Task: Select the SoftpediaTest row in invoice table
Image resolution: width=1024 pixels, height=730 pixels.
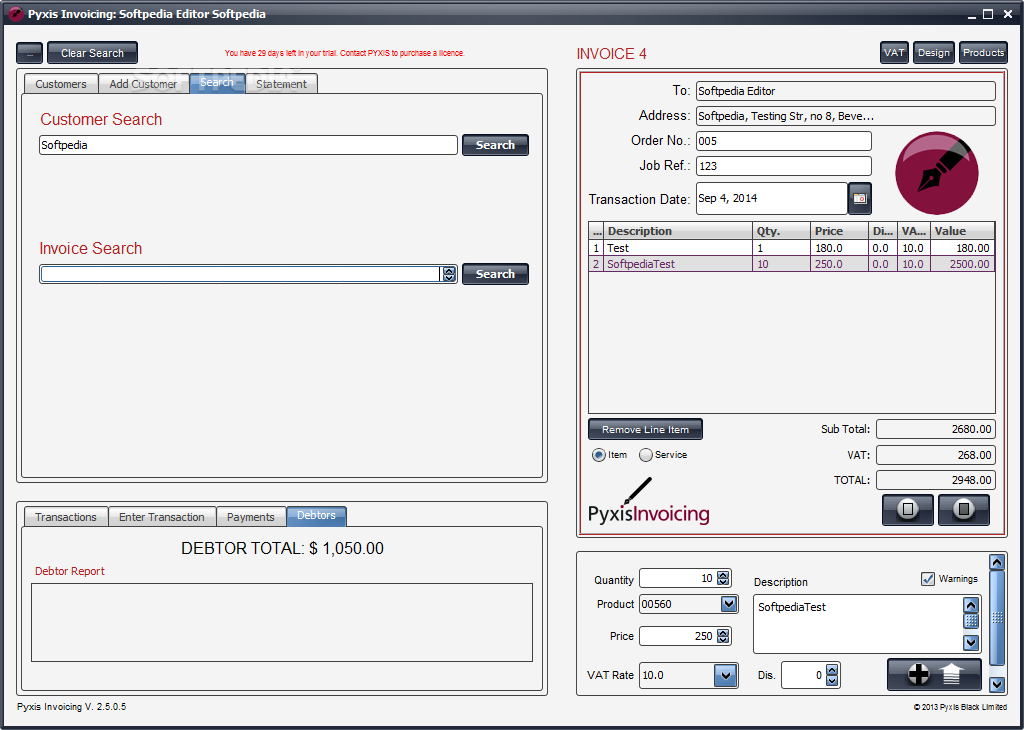Action: pos(792,264)
